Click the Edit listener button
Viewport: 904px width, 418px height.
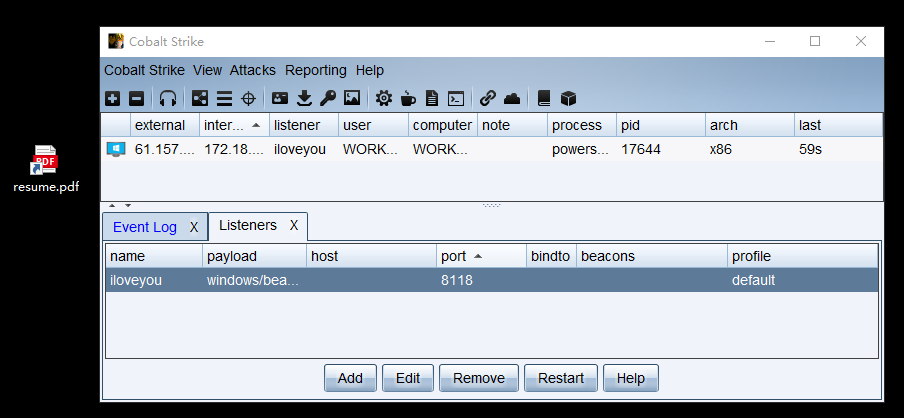tap(408, 378)
